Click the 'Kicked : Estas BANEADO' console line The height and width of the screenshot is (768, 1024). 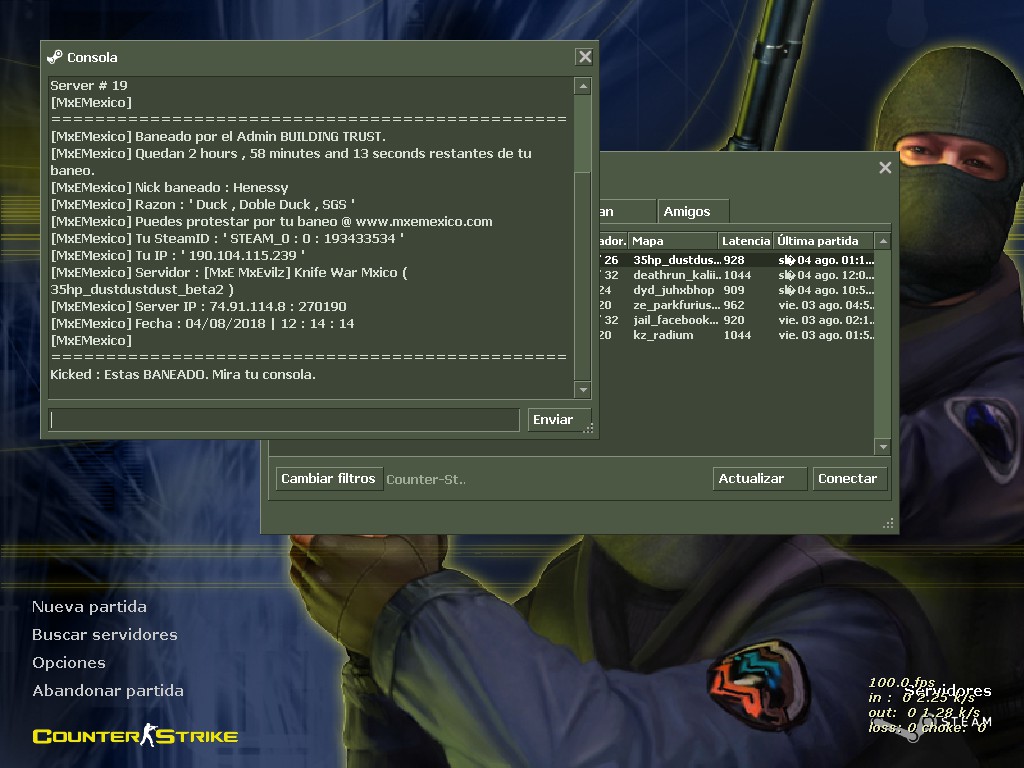click(x=183, y=374)
